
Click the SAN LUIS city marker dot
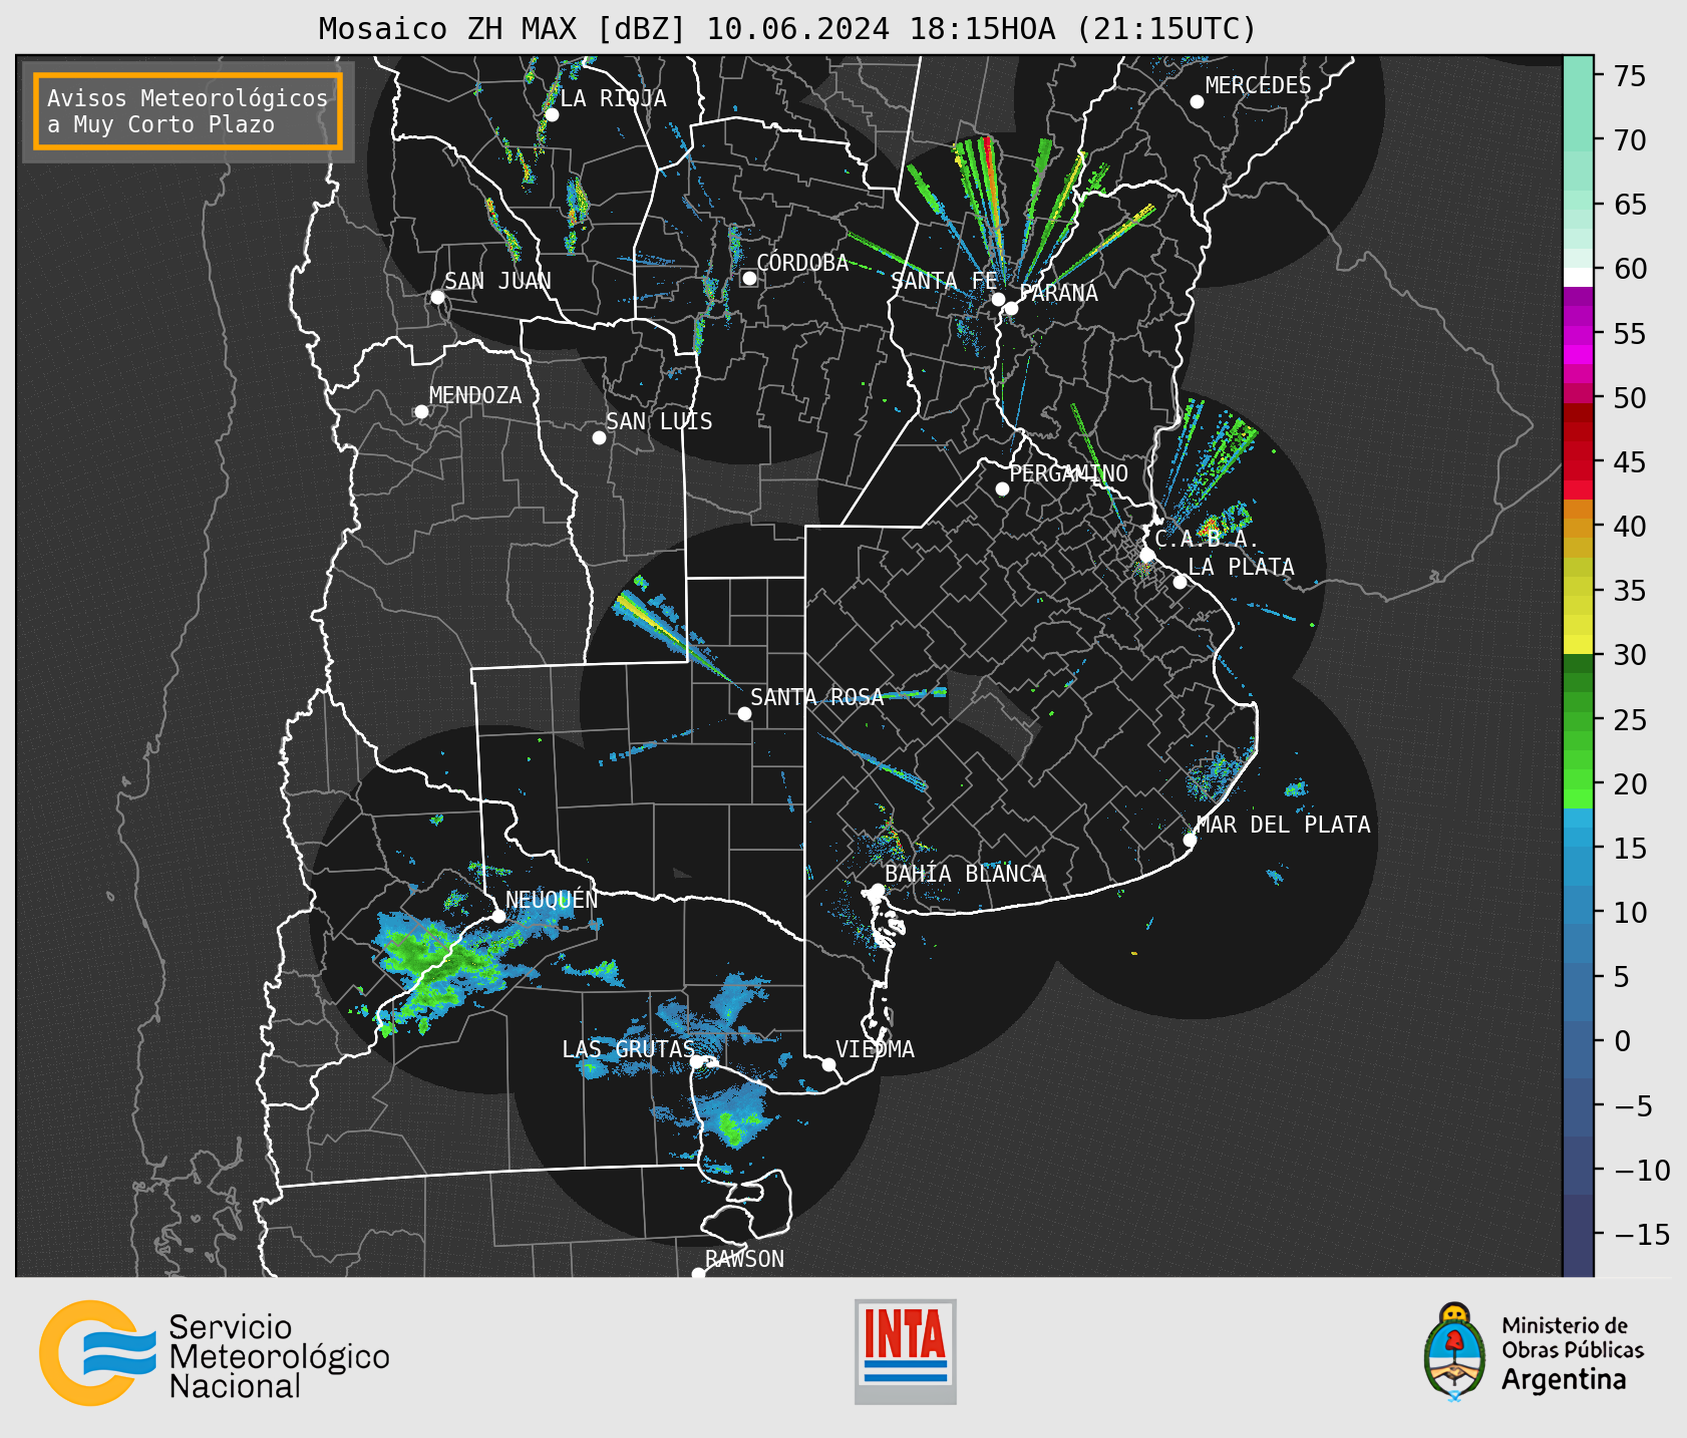(599, 438)
